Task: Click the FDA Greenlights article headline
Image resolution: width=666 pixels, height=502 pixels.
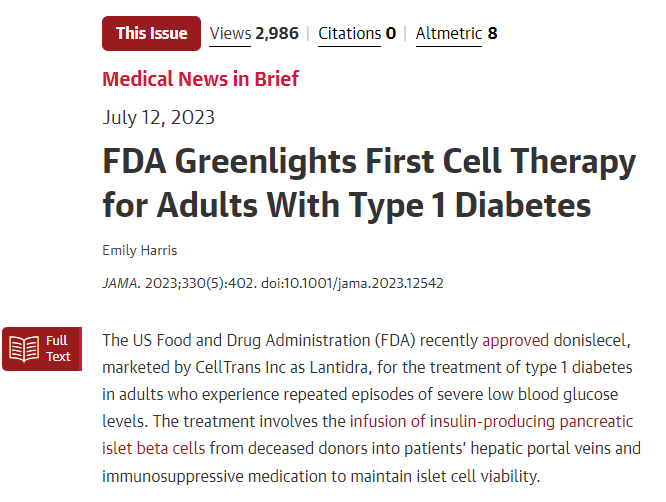Action: [369, 184]
